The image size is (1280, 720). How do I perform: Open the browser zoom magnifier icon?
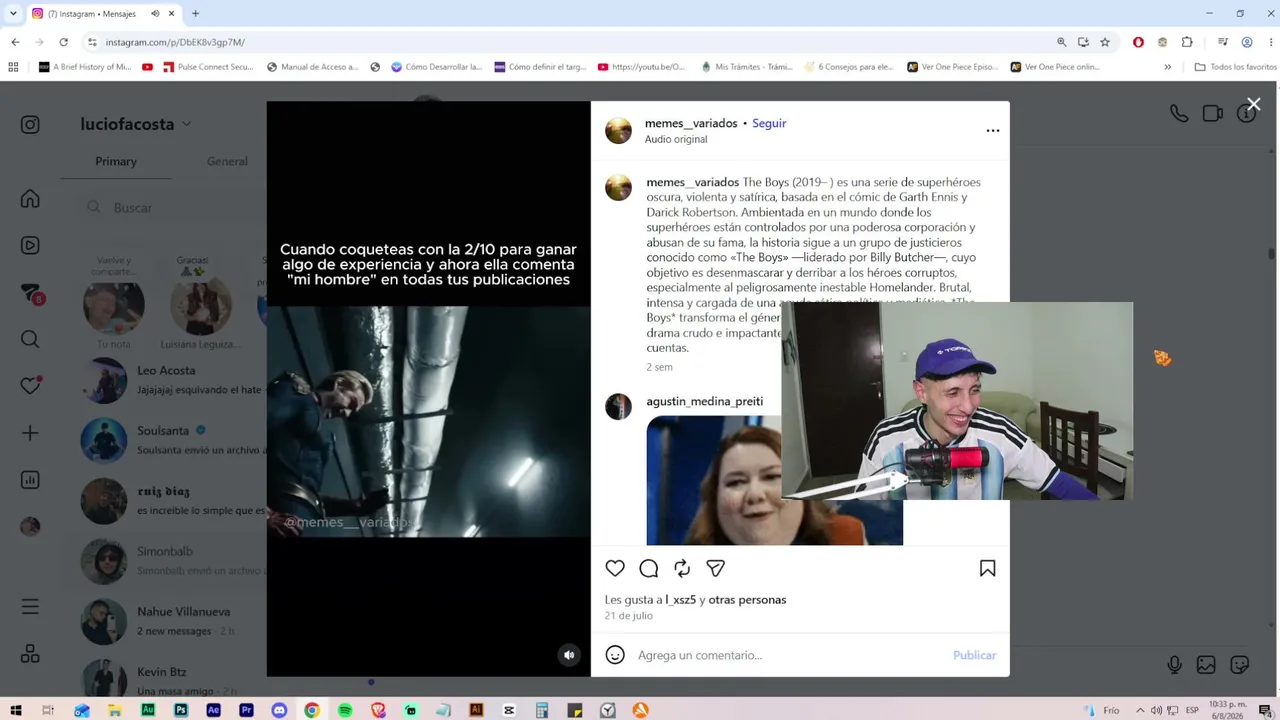tap(1061, 42)
